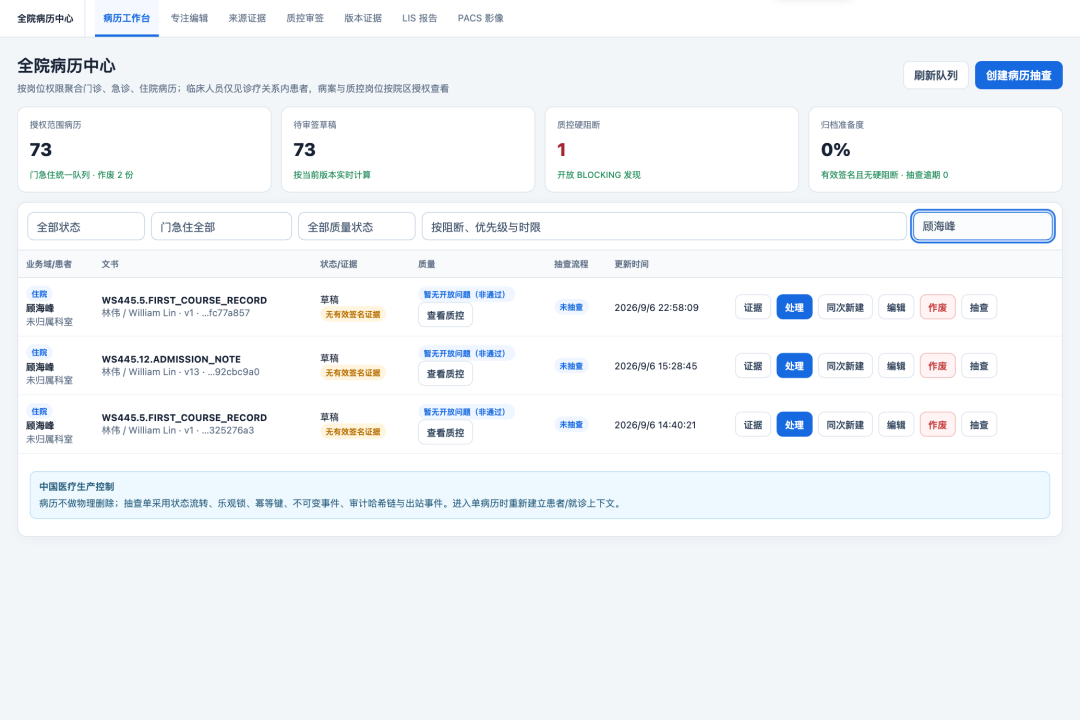
Task: Click the 归档准备度 stat card
Action: (935, 149)
